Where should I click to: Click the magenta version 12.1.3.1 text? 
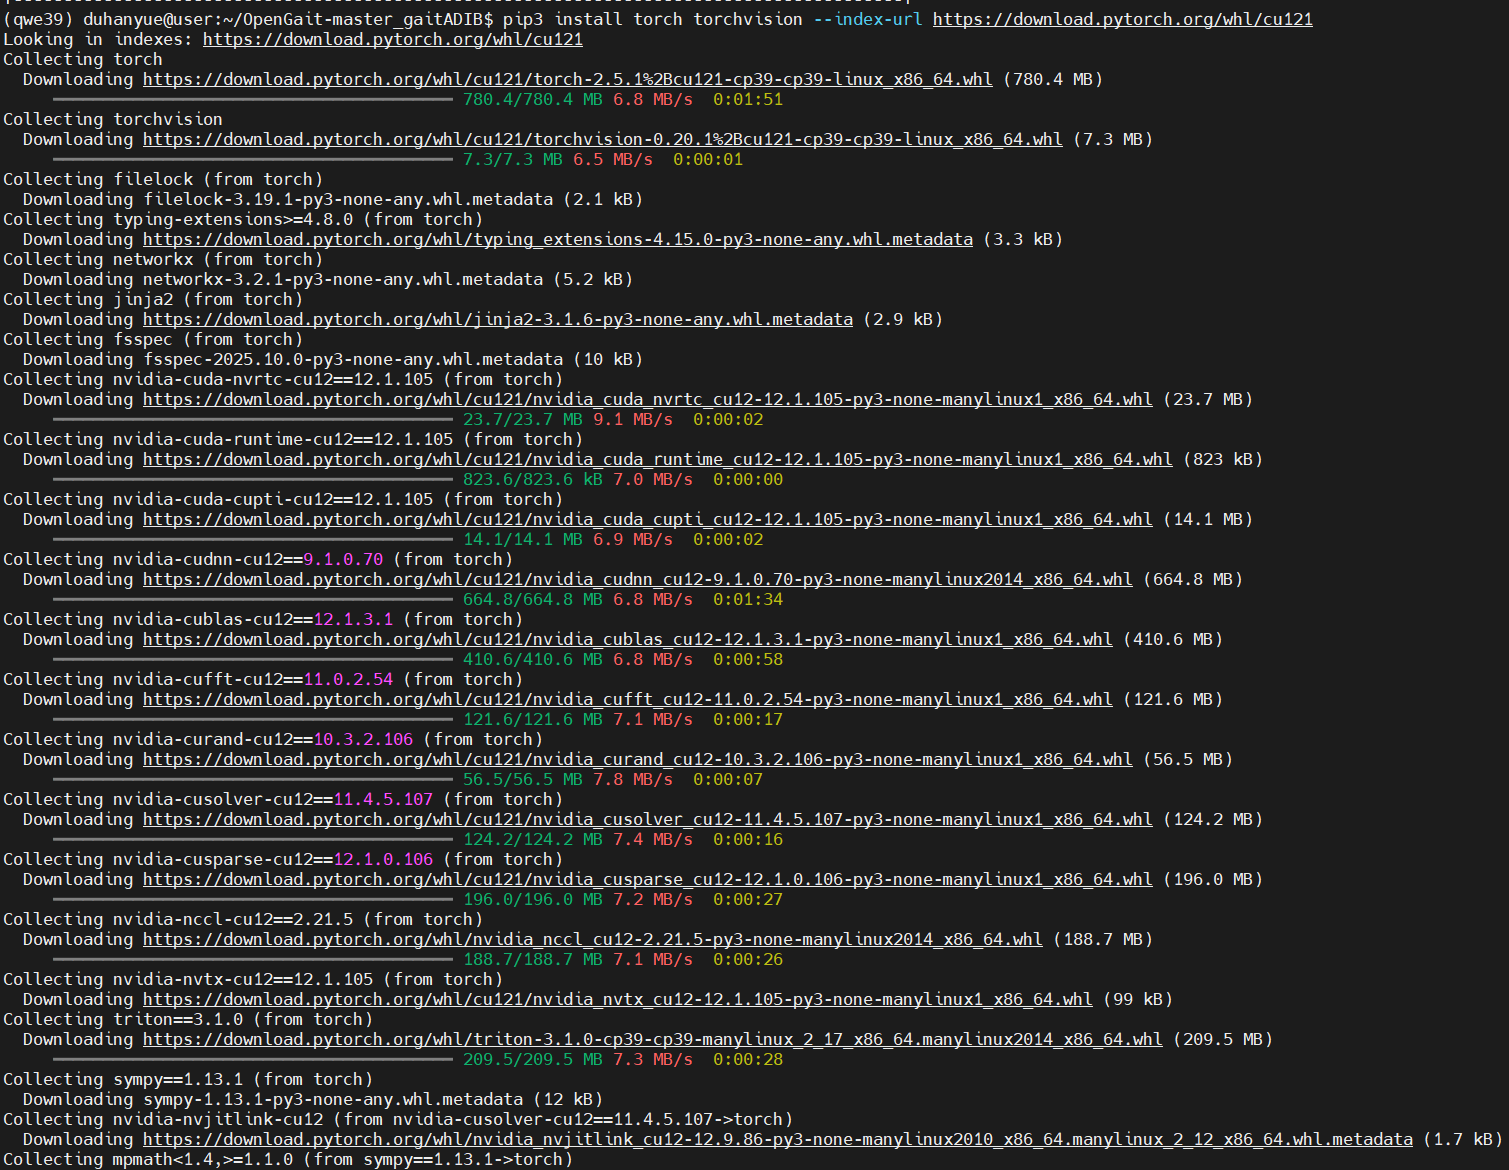tap(353, 619)
